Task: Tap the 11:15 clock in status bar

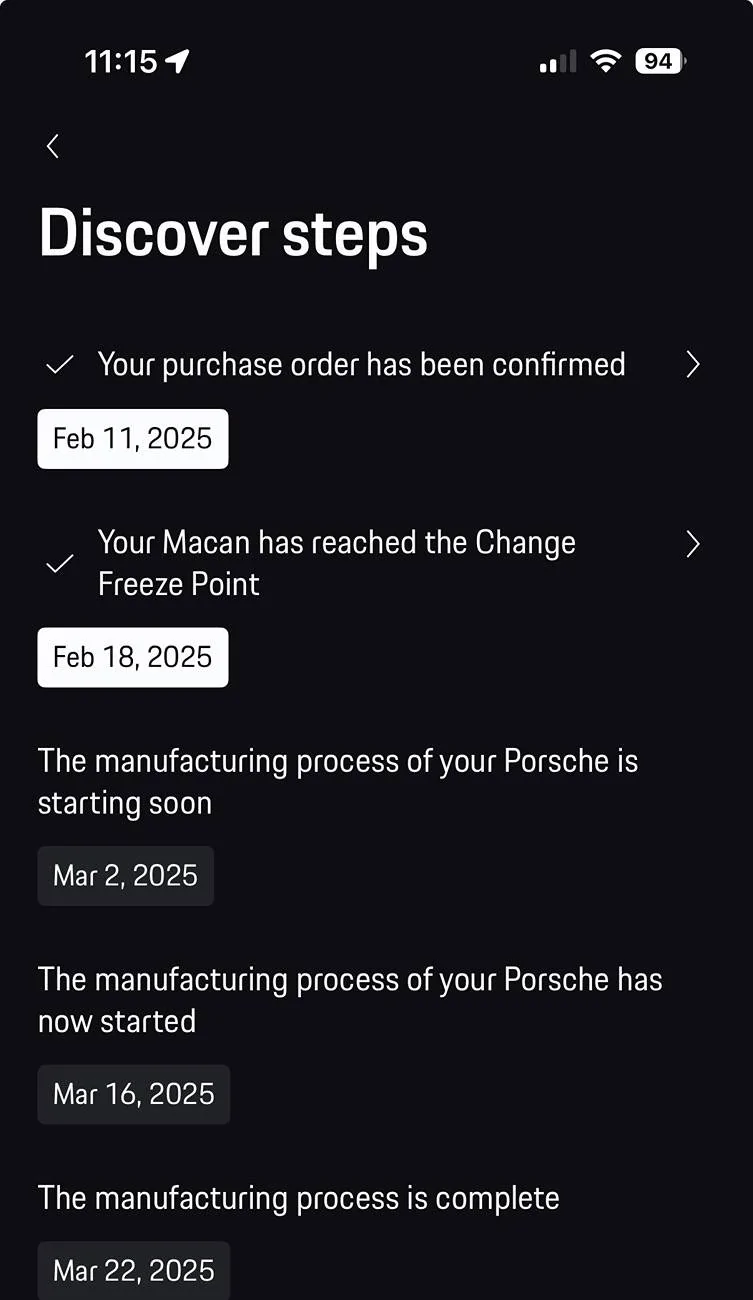Action: [121, 62]
